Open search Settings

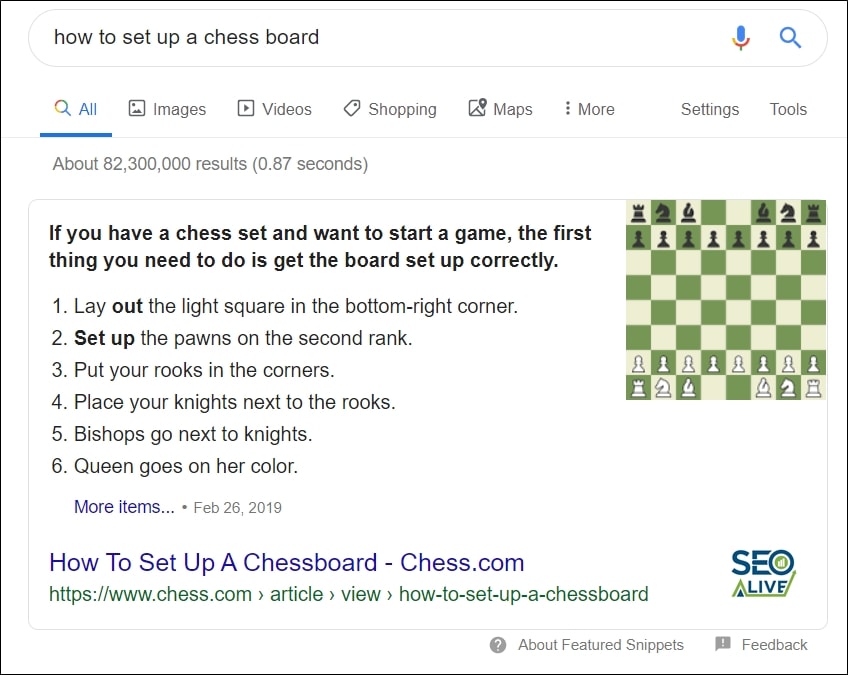709,108
